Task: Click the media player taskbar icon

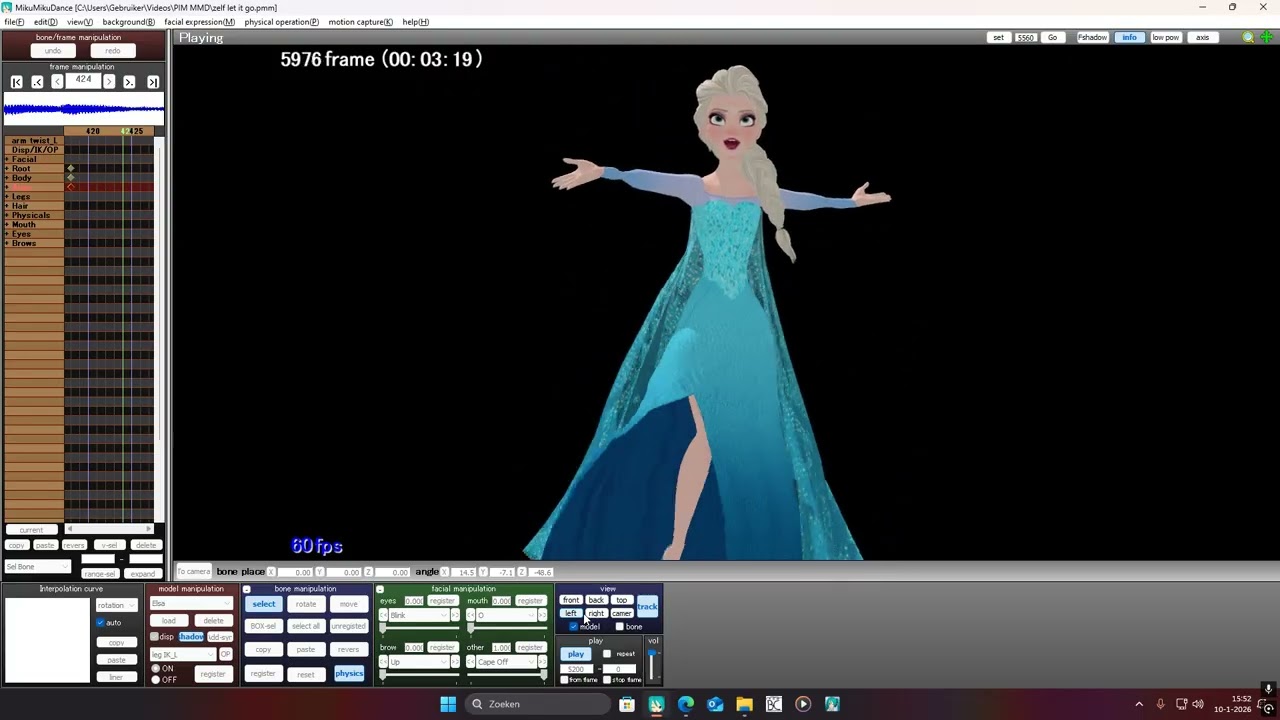Action: 803,704
